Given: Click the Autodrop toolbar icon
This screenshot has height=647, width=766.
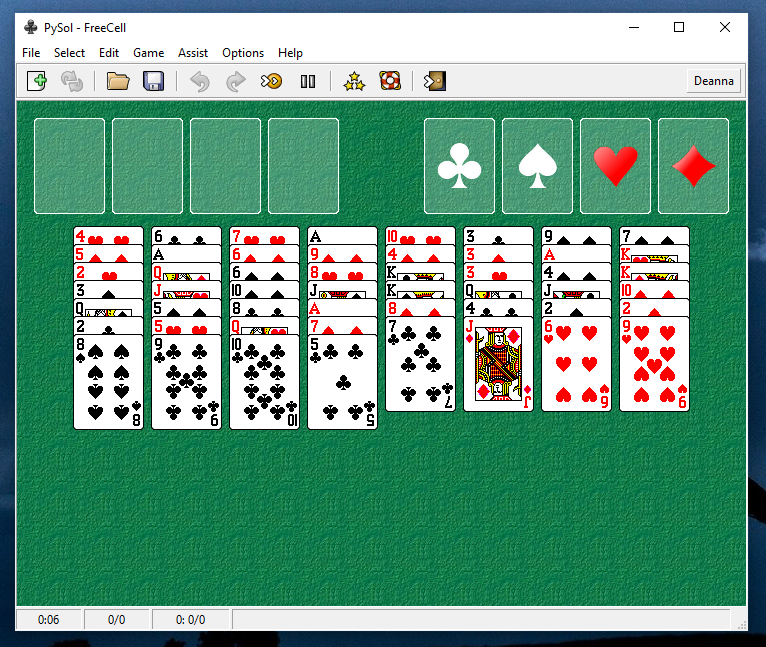Looking at the screenshot, I should 272,81.
